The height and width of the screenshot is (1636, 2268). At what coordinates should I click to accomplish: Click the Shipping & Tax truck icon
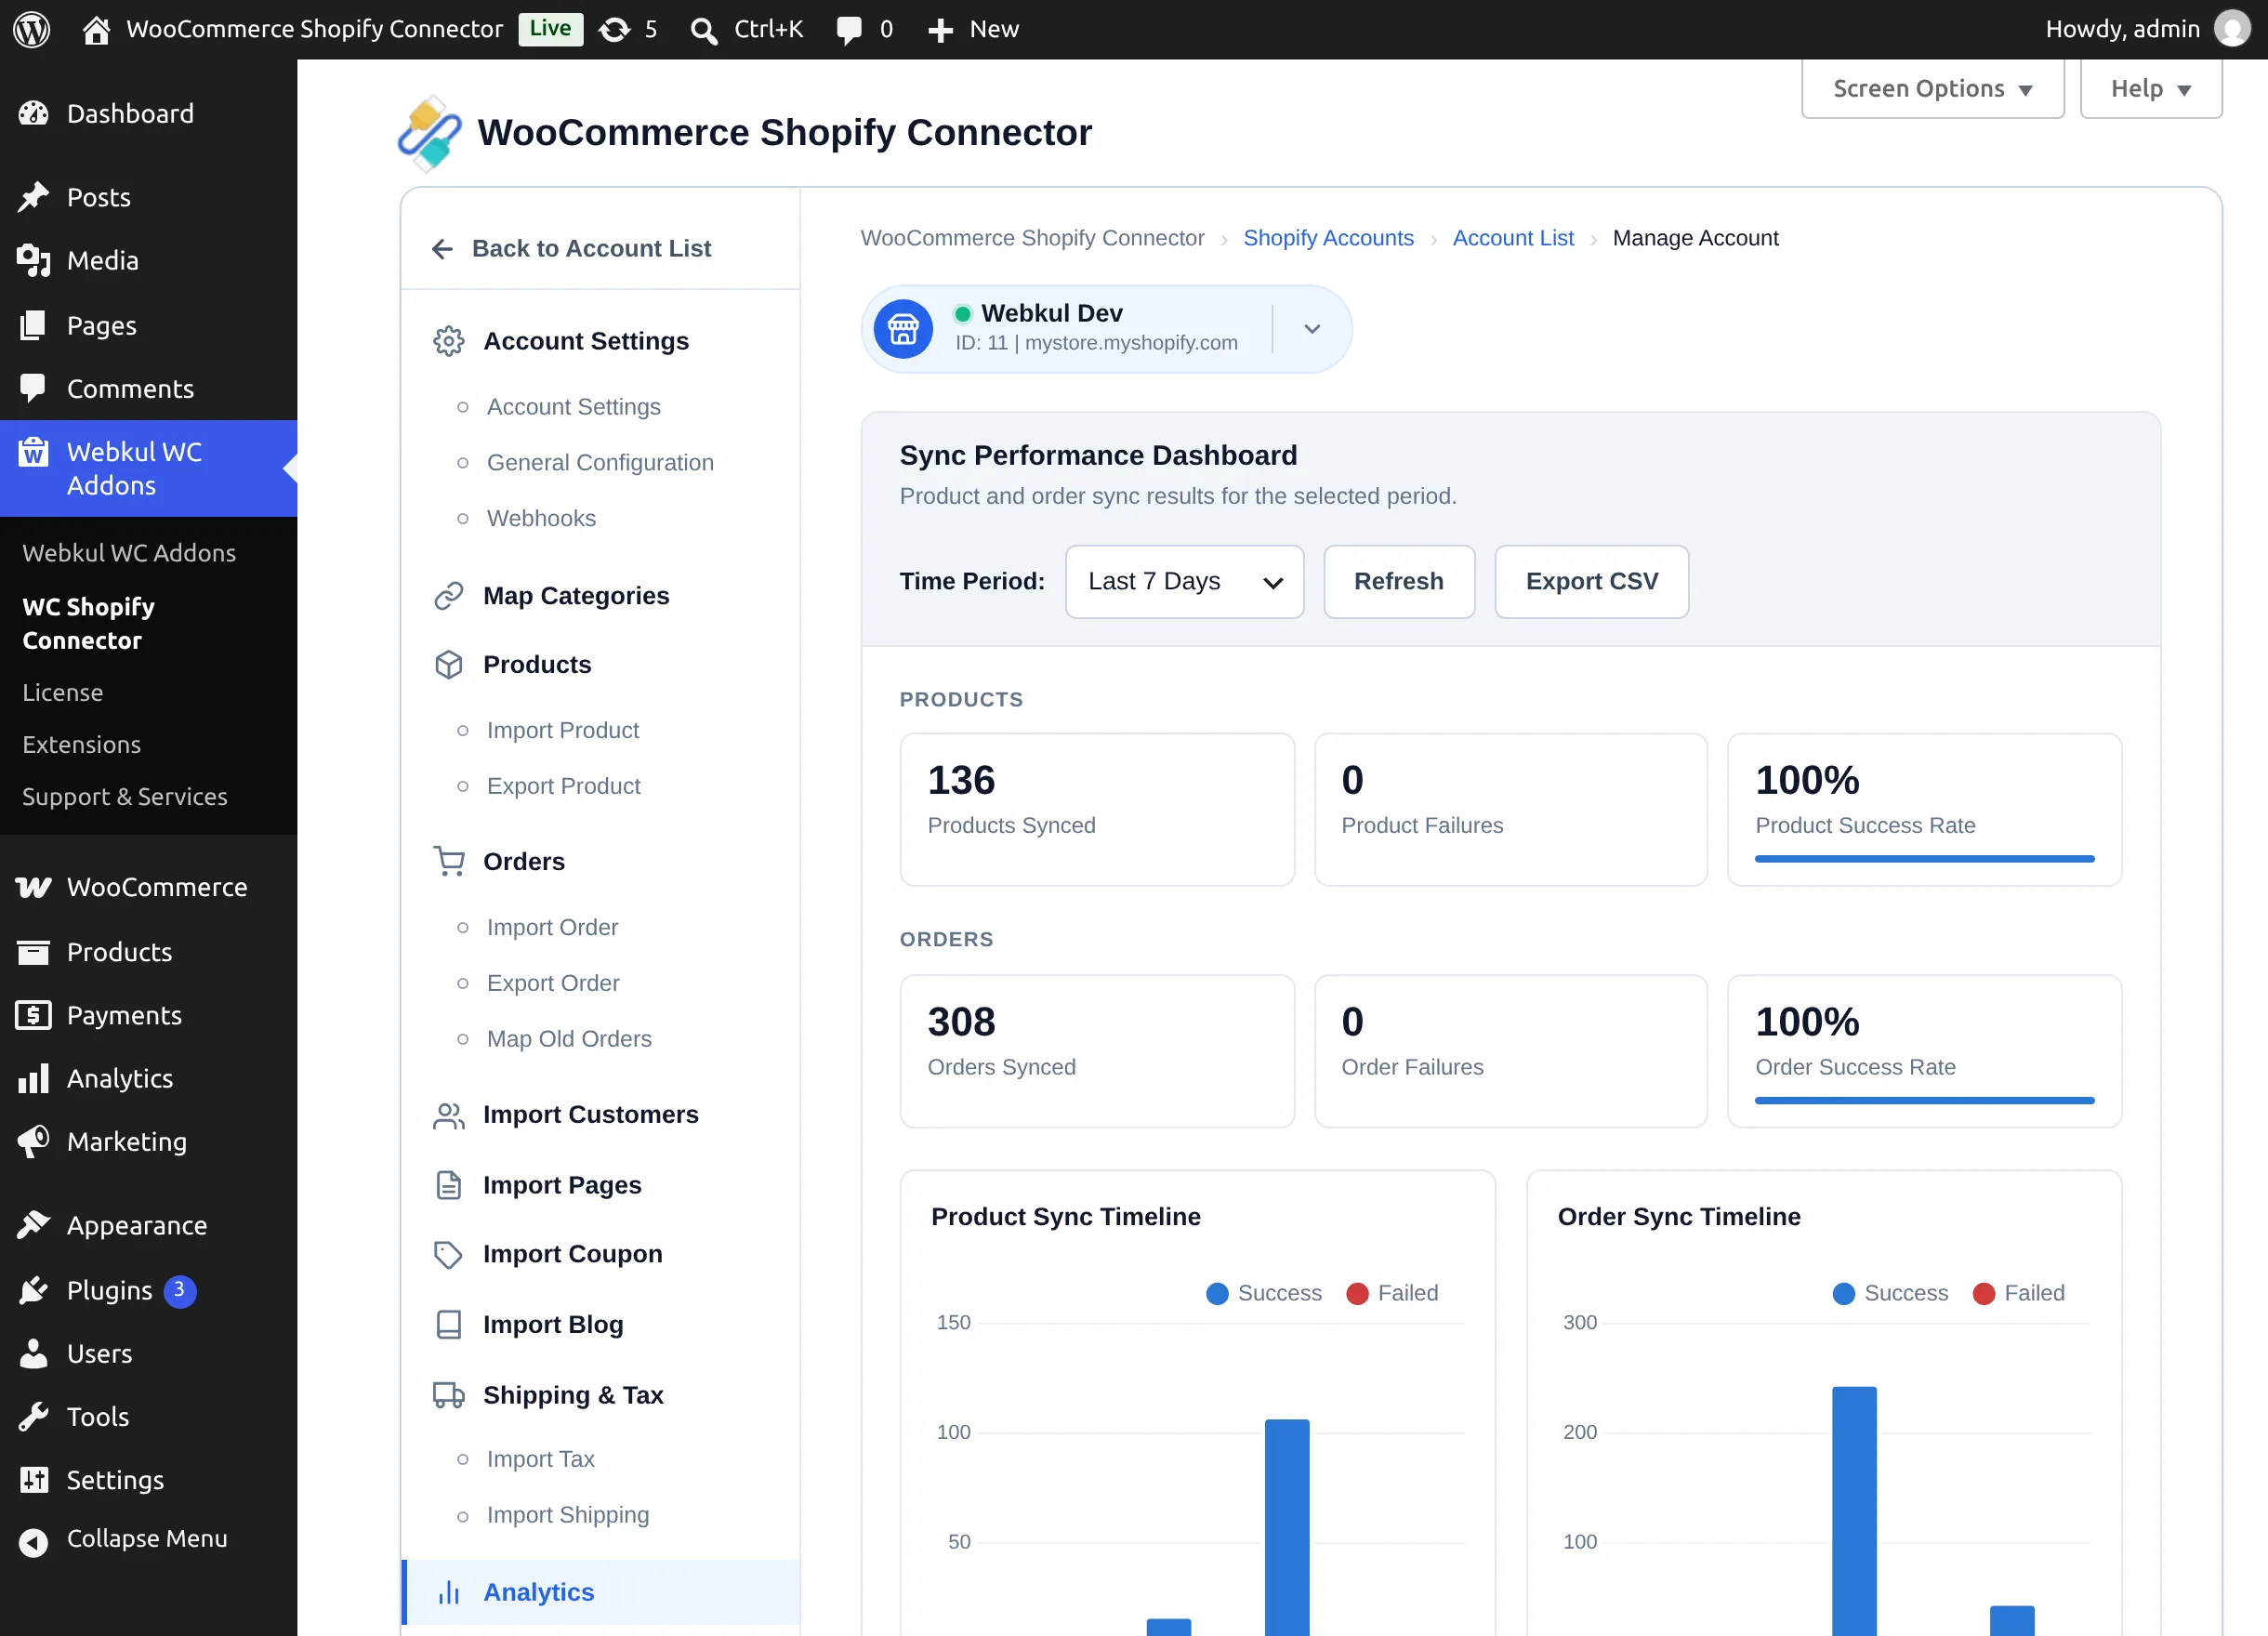pos(448,1395)
